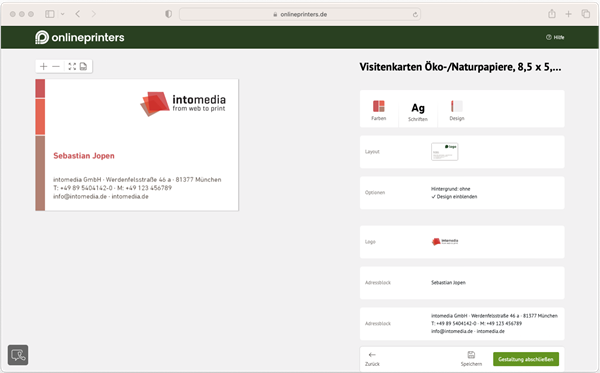This screenshot has height=373, width=600.
Task: Save the design with Speichern
Action: (x=471, y=359)
